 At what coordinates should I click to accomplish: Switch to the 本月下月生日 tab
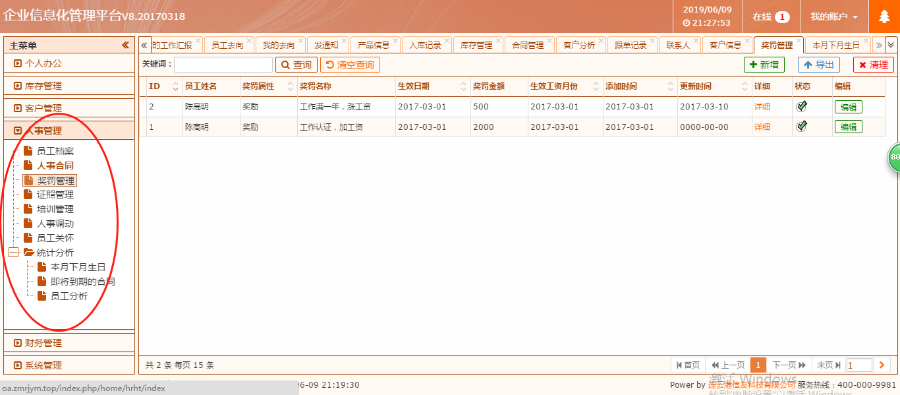point(837,45)
